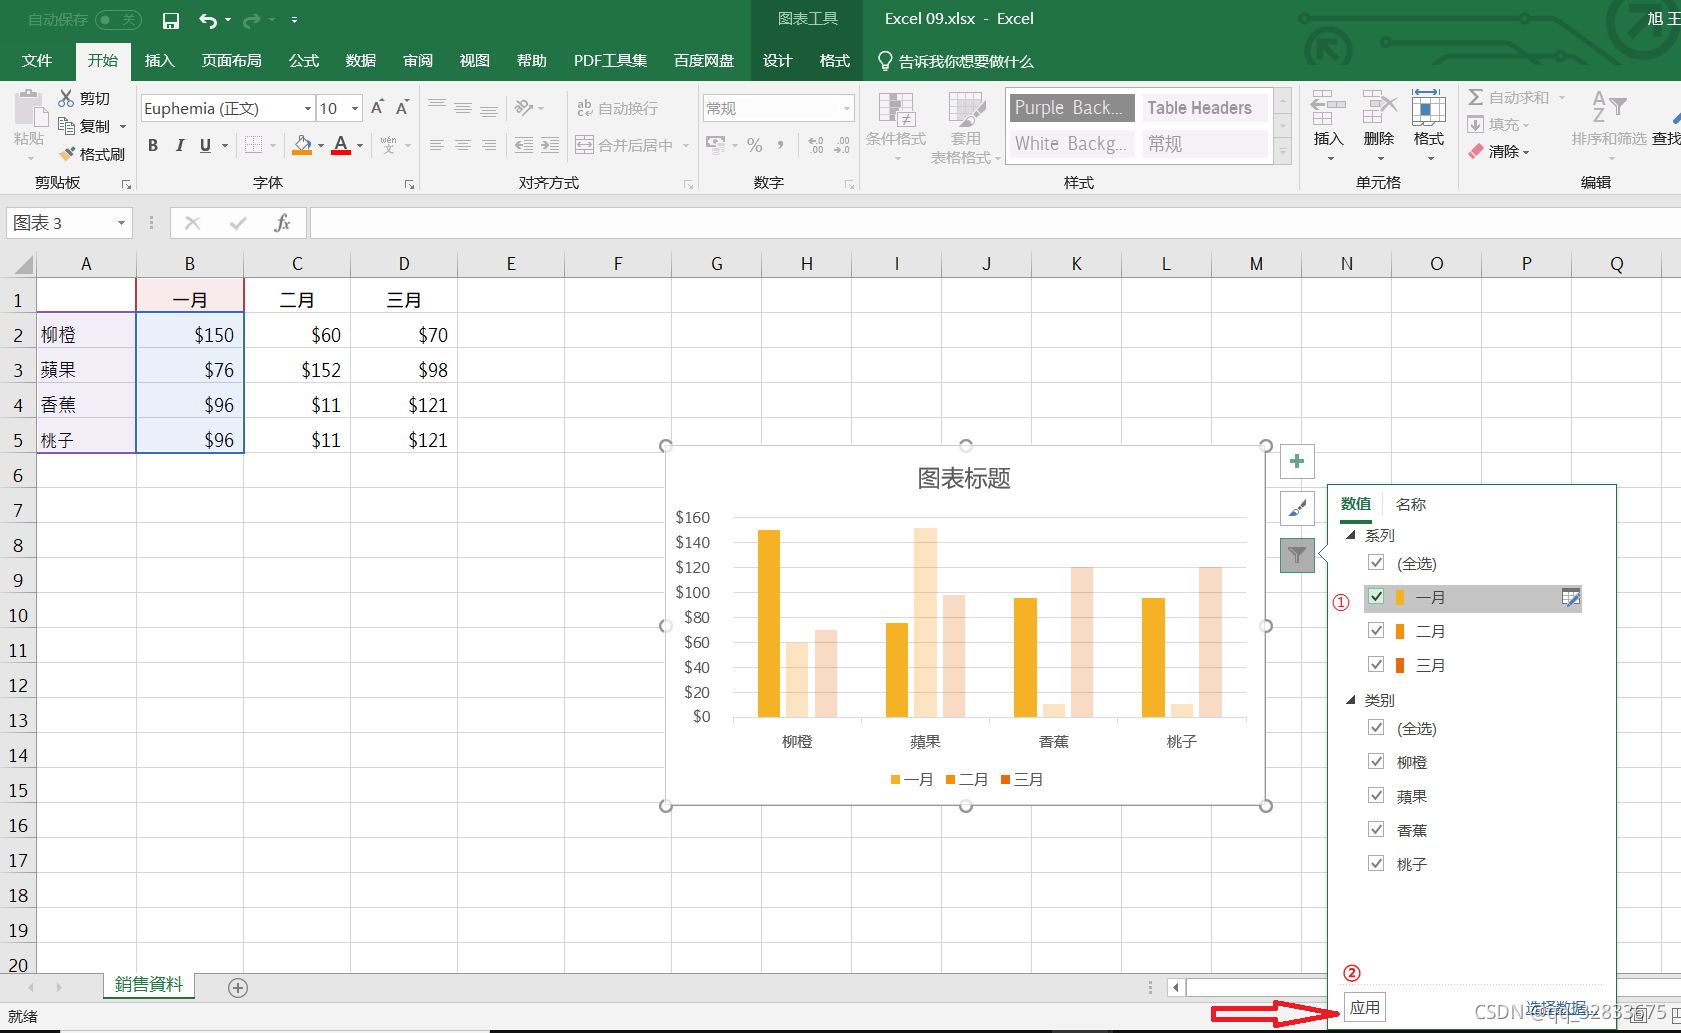Click the 应用 button
The height and width of the screenshot is (1033, 1681).
[x=1365, y=1008]
